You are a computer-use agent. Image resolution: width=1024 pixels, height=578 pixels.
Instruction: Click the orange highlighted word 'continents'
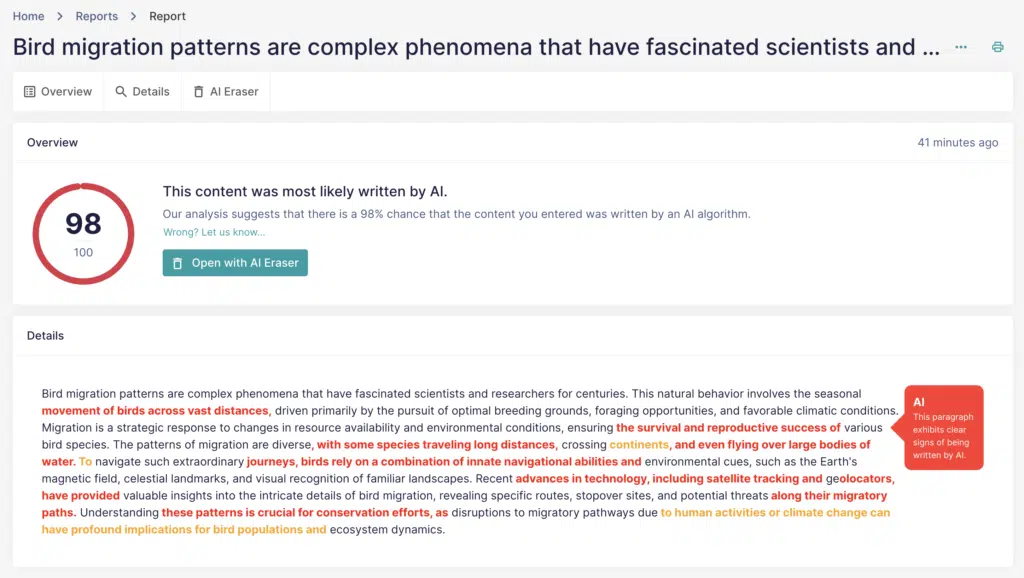(639, 445)
